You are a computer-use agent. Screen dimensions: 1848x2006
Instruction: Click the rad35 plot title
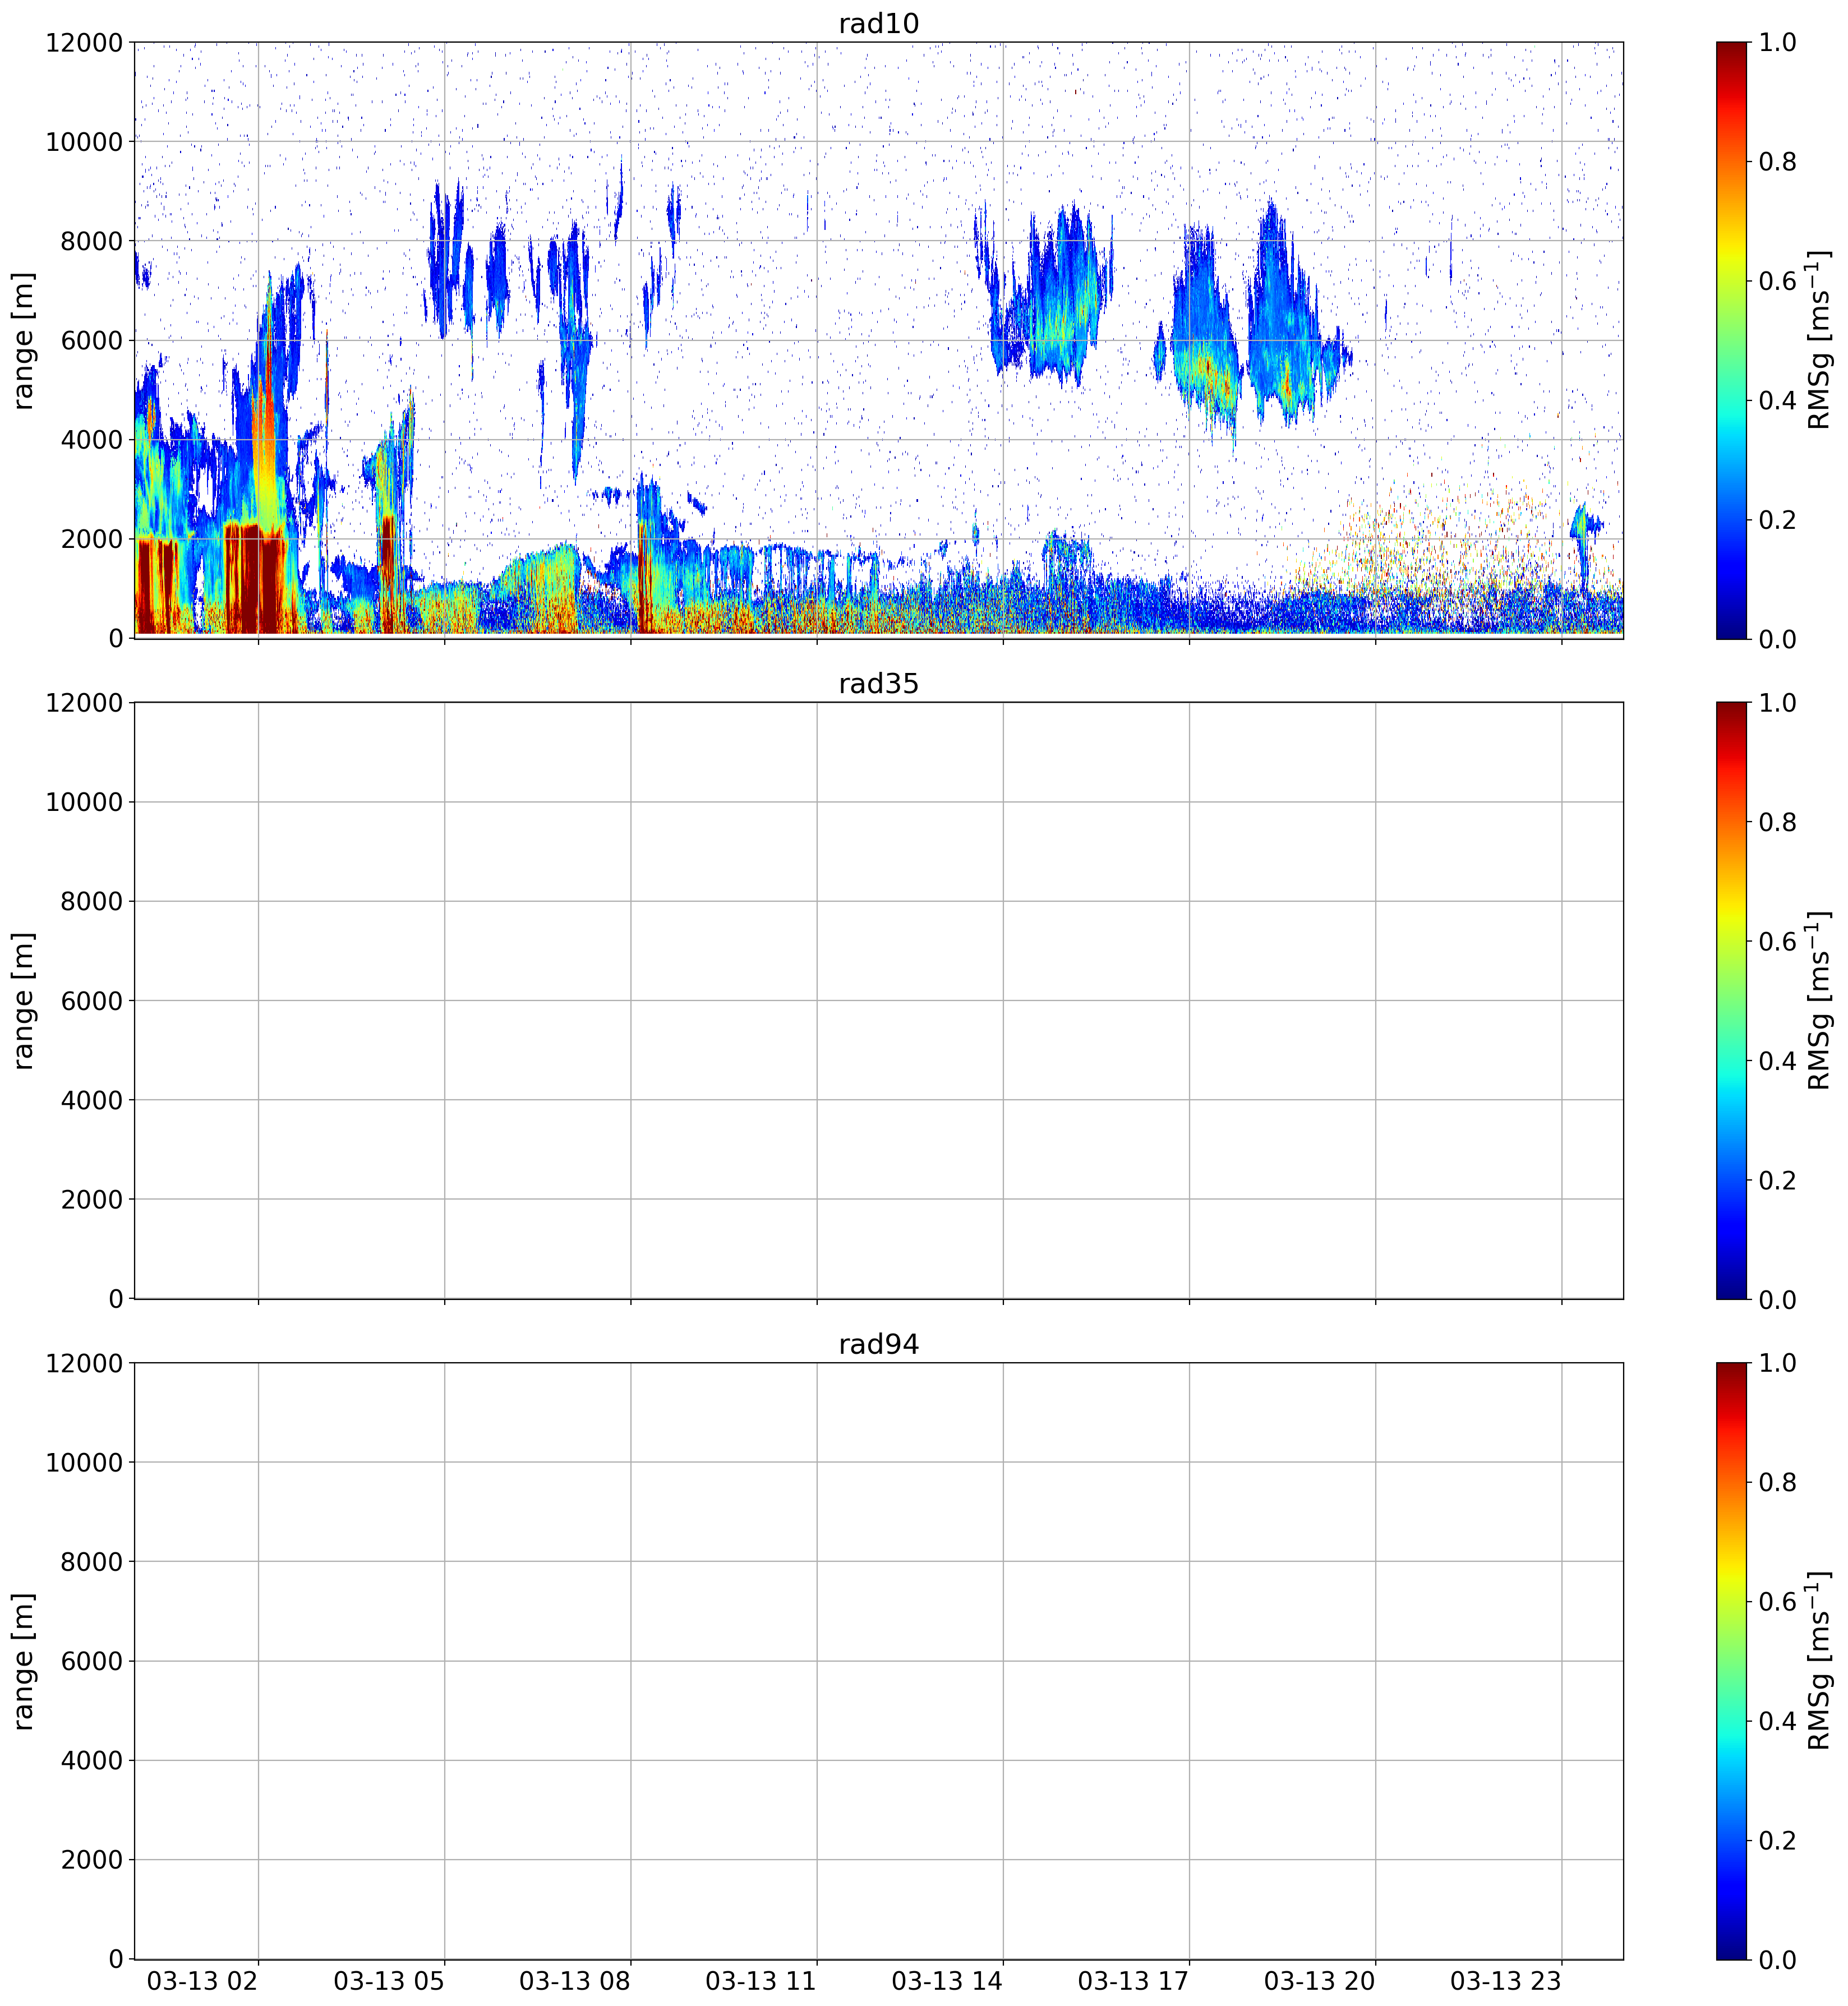(x=878, y=684)
